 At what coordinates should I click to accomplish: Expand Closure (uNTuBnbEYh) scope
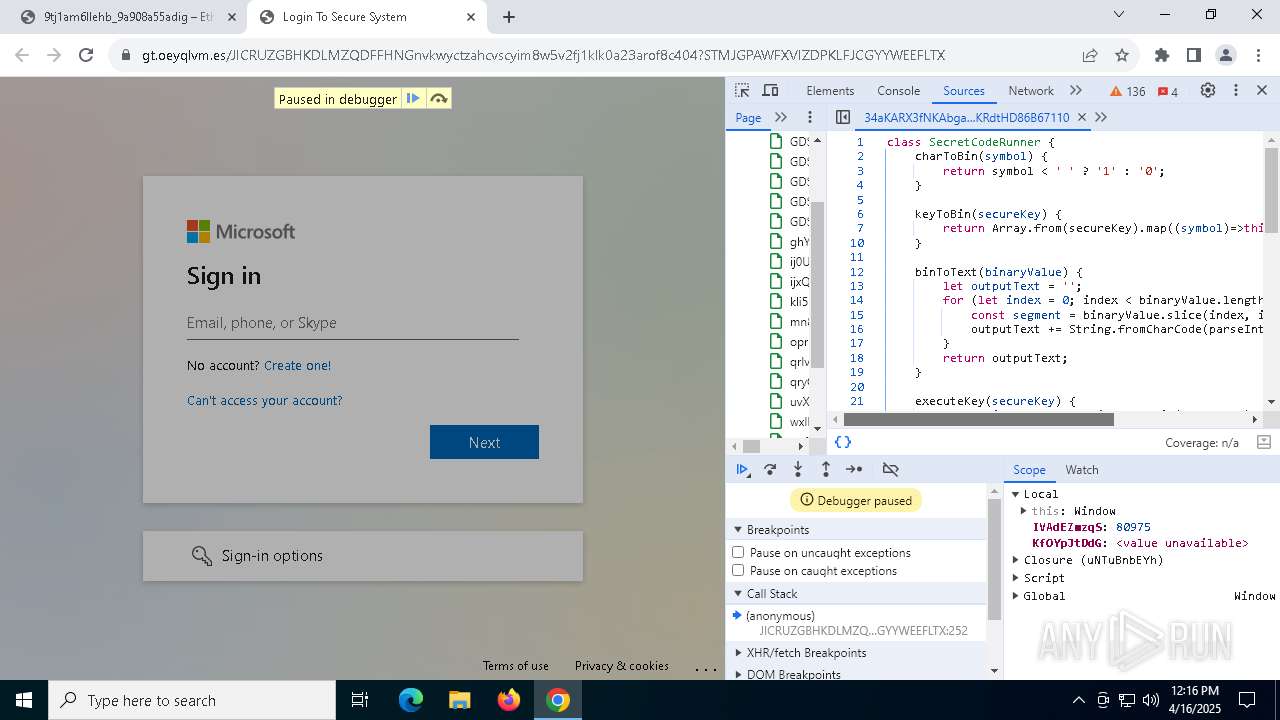point(1015,560)
